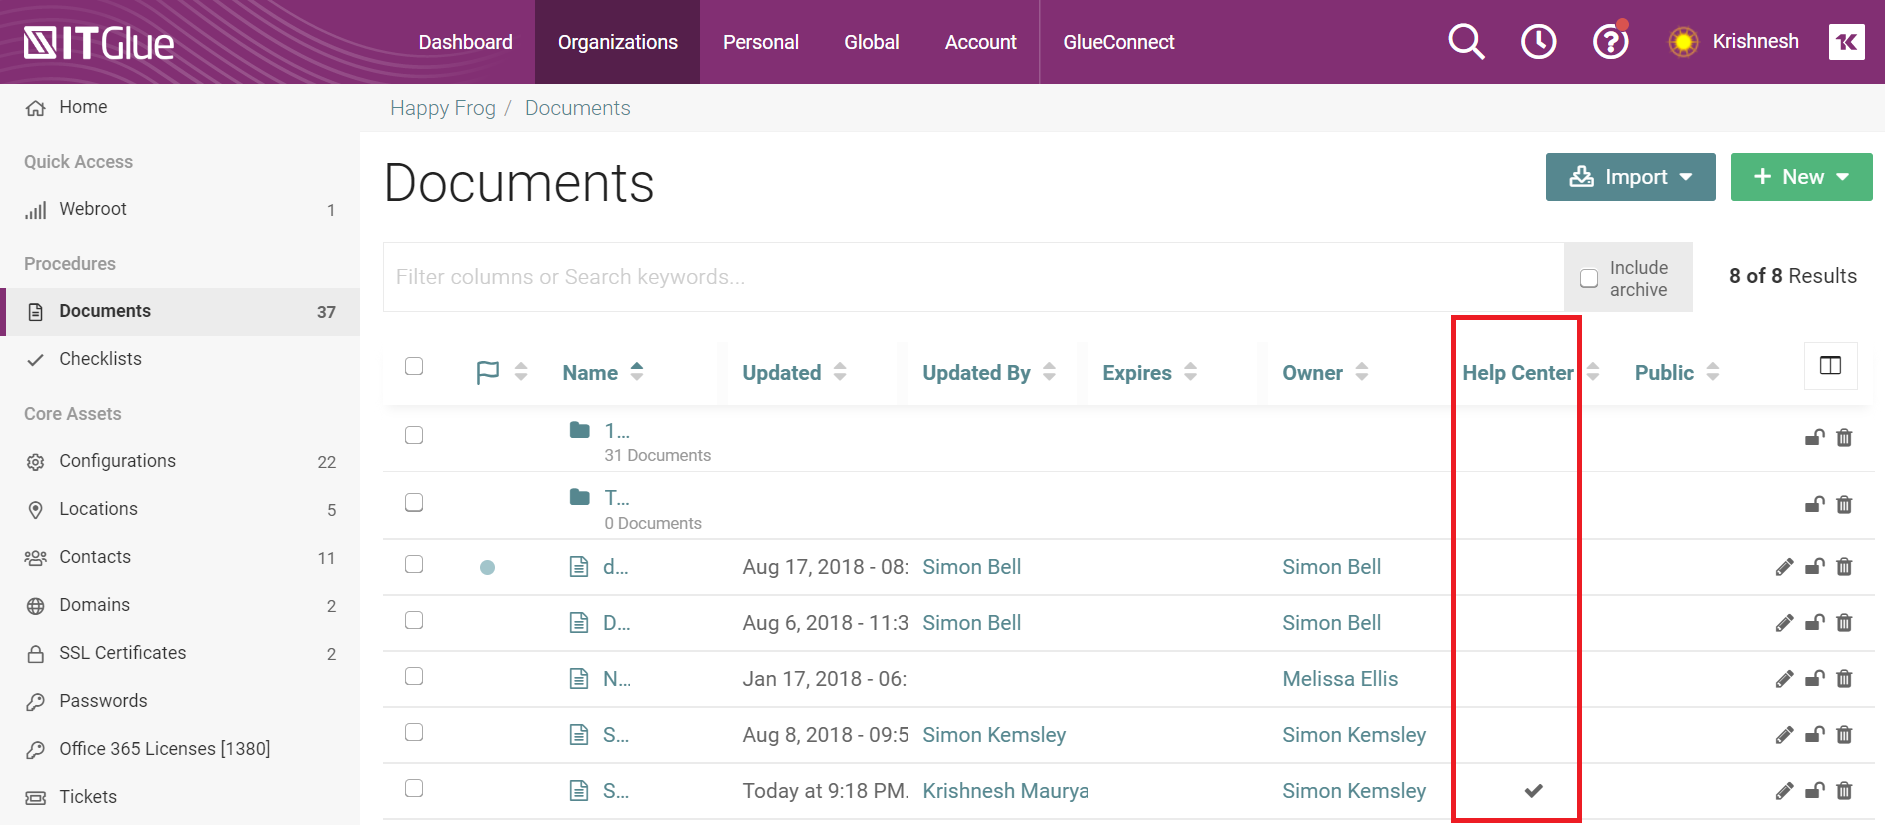Viewport: 1885px width, 825px height.
Task: Delete the '1...' folder with trash icon
Action: (1844, 438)
